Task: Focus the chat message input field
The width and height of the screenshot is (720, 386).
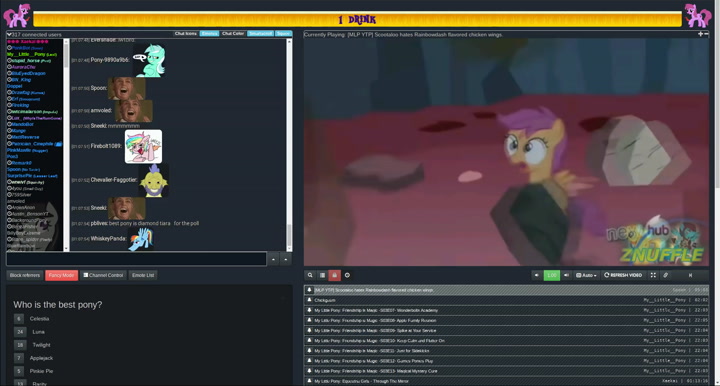Action: 136,259
